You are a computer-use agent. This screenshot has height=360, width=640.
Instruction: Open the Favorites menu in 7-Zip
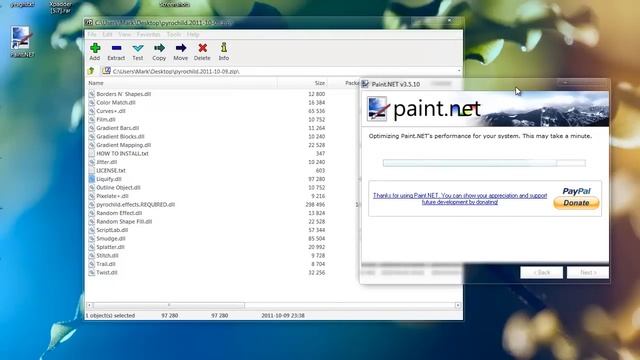pyautogui.click(x=148, y=35)
